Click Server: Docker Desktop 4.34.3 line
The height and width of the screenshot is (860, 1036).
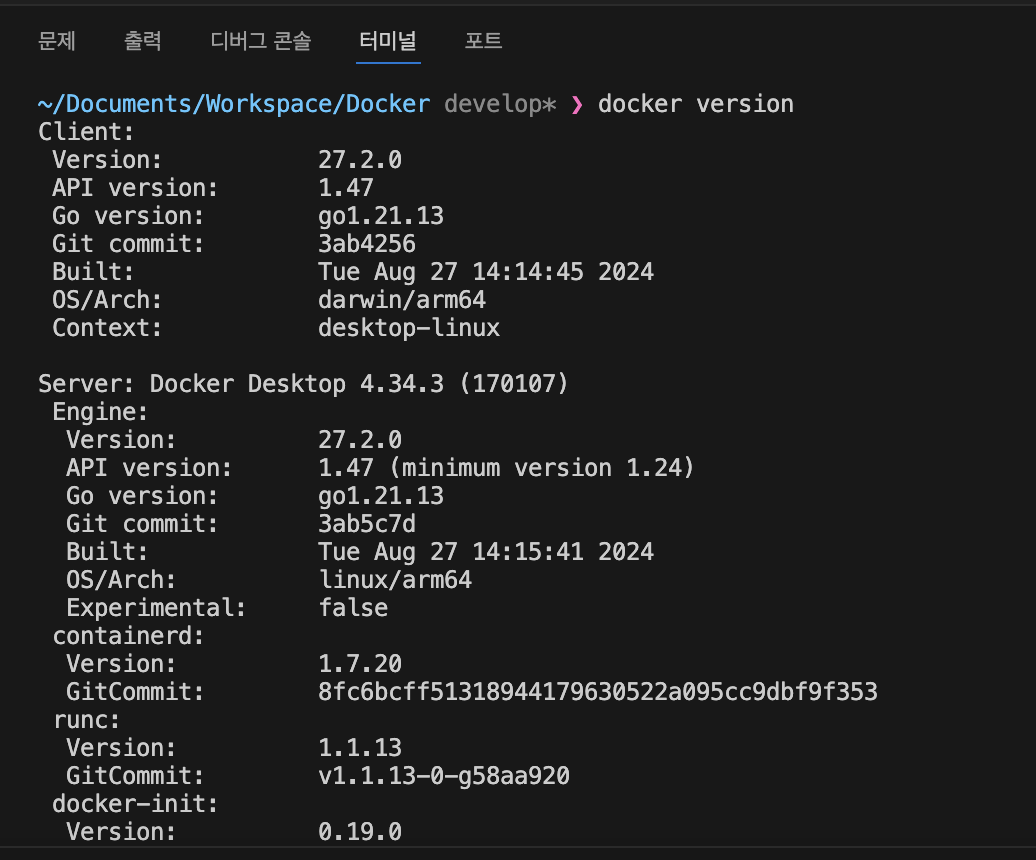303,384
